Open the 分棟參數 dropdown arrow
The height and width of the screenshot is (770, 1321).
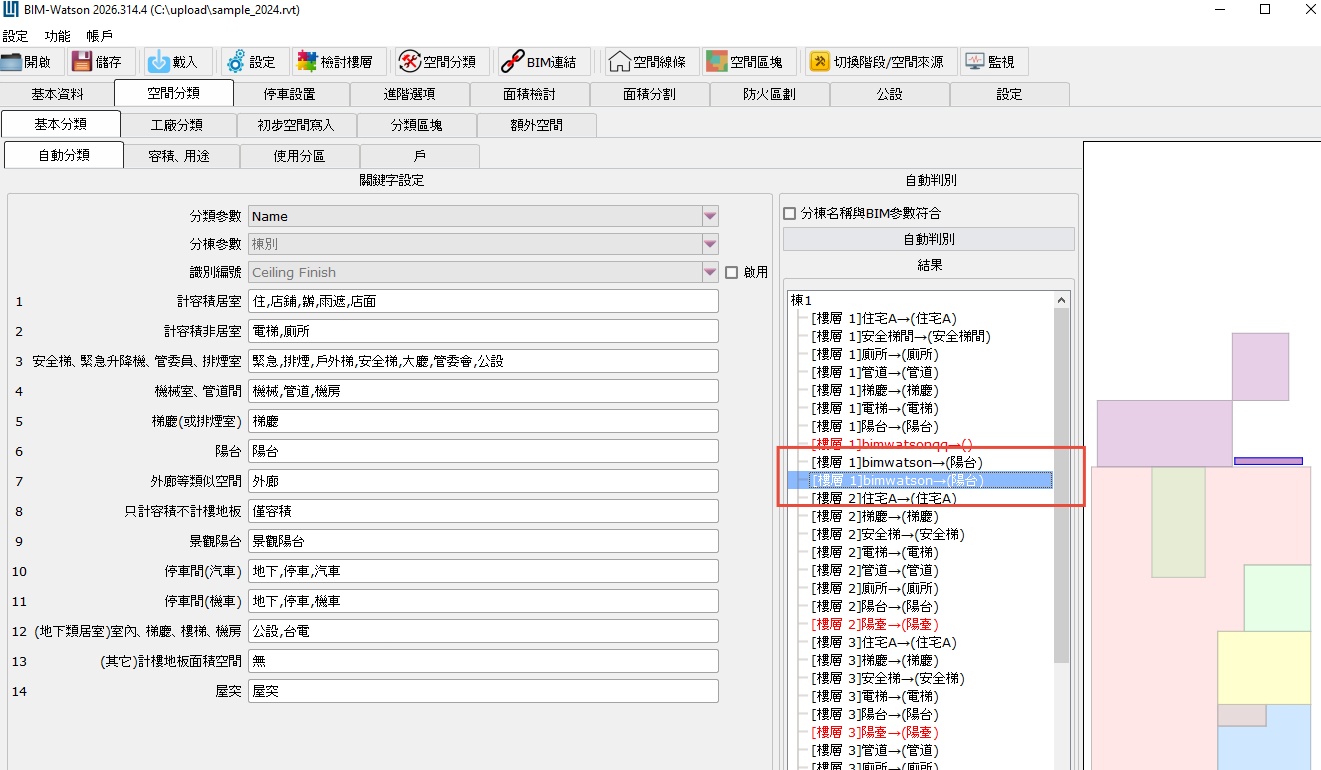click(x=710, y=244)
